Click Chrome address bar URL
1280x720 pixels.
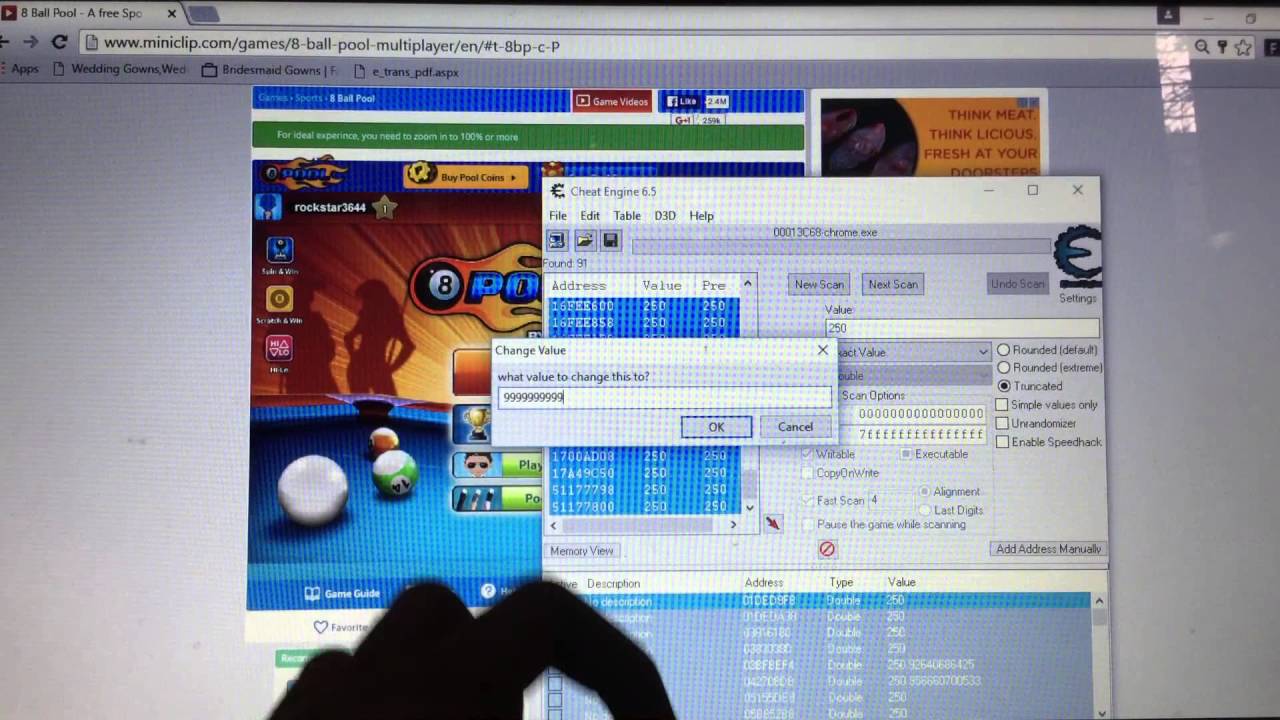[x=332, y=45]
